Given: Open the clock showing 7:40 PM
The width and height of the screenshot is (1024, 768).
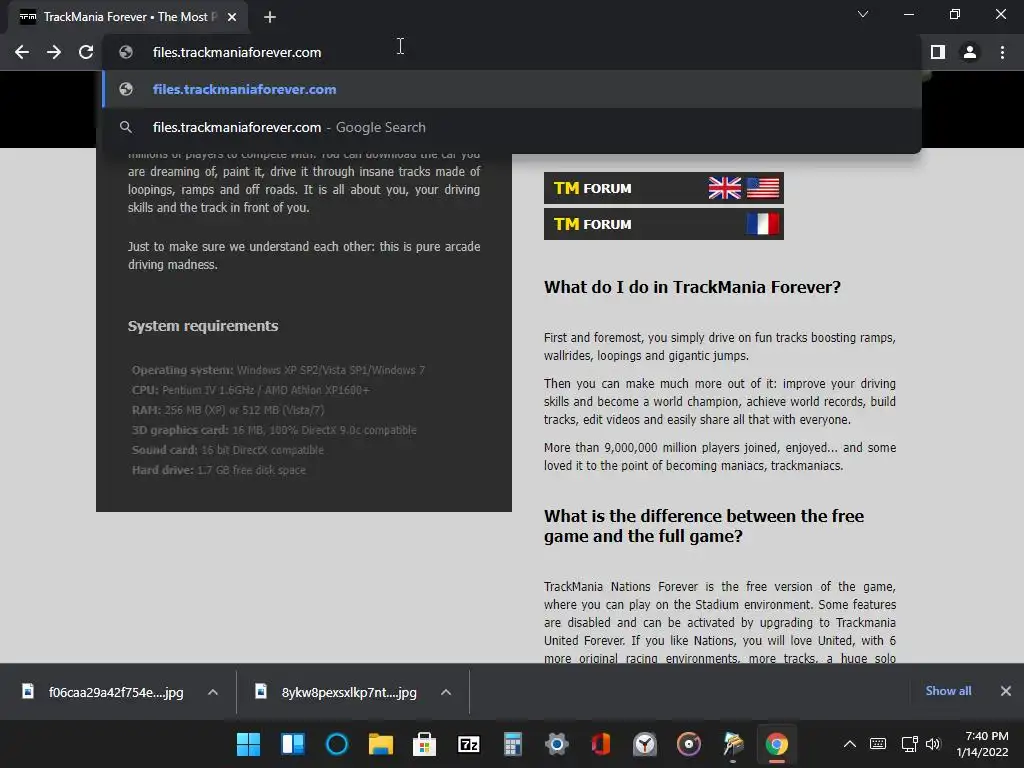Looking at the screenshot, I should (982, 744).
